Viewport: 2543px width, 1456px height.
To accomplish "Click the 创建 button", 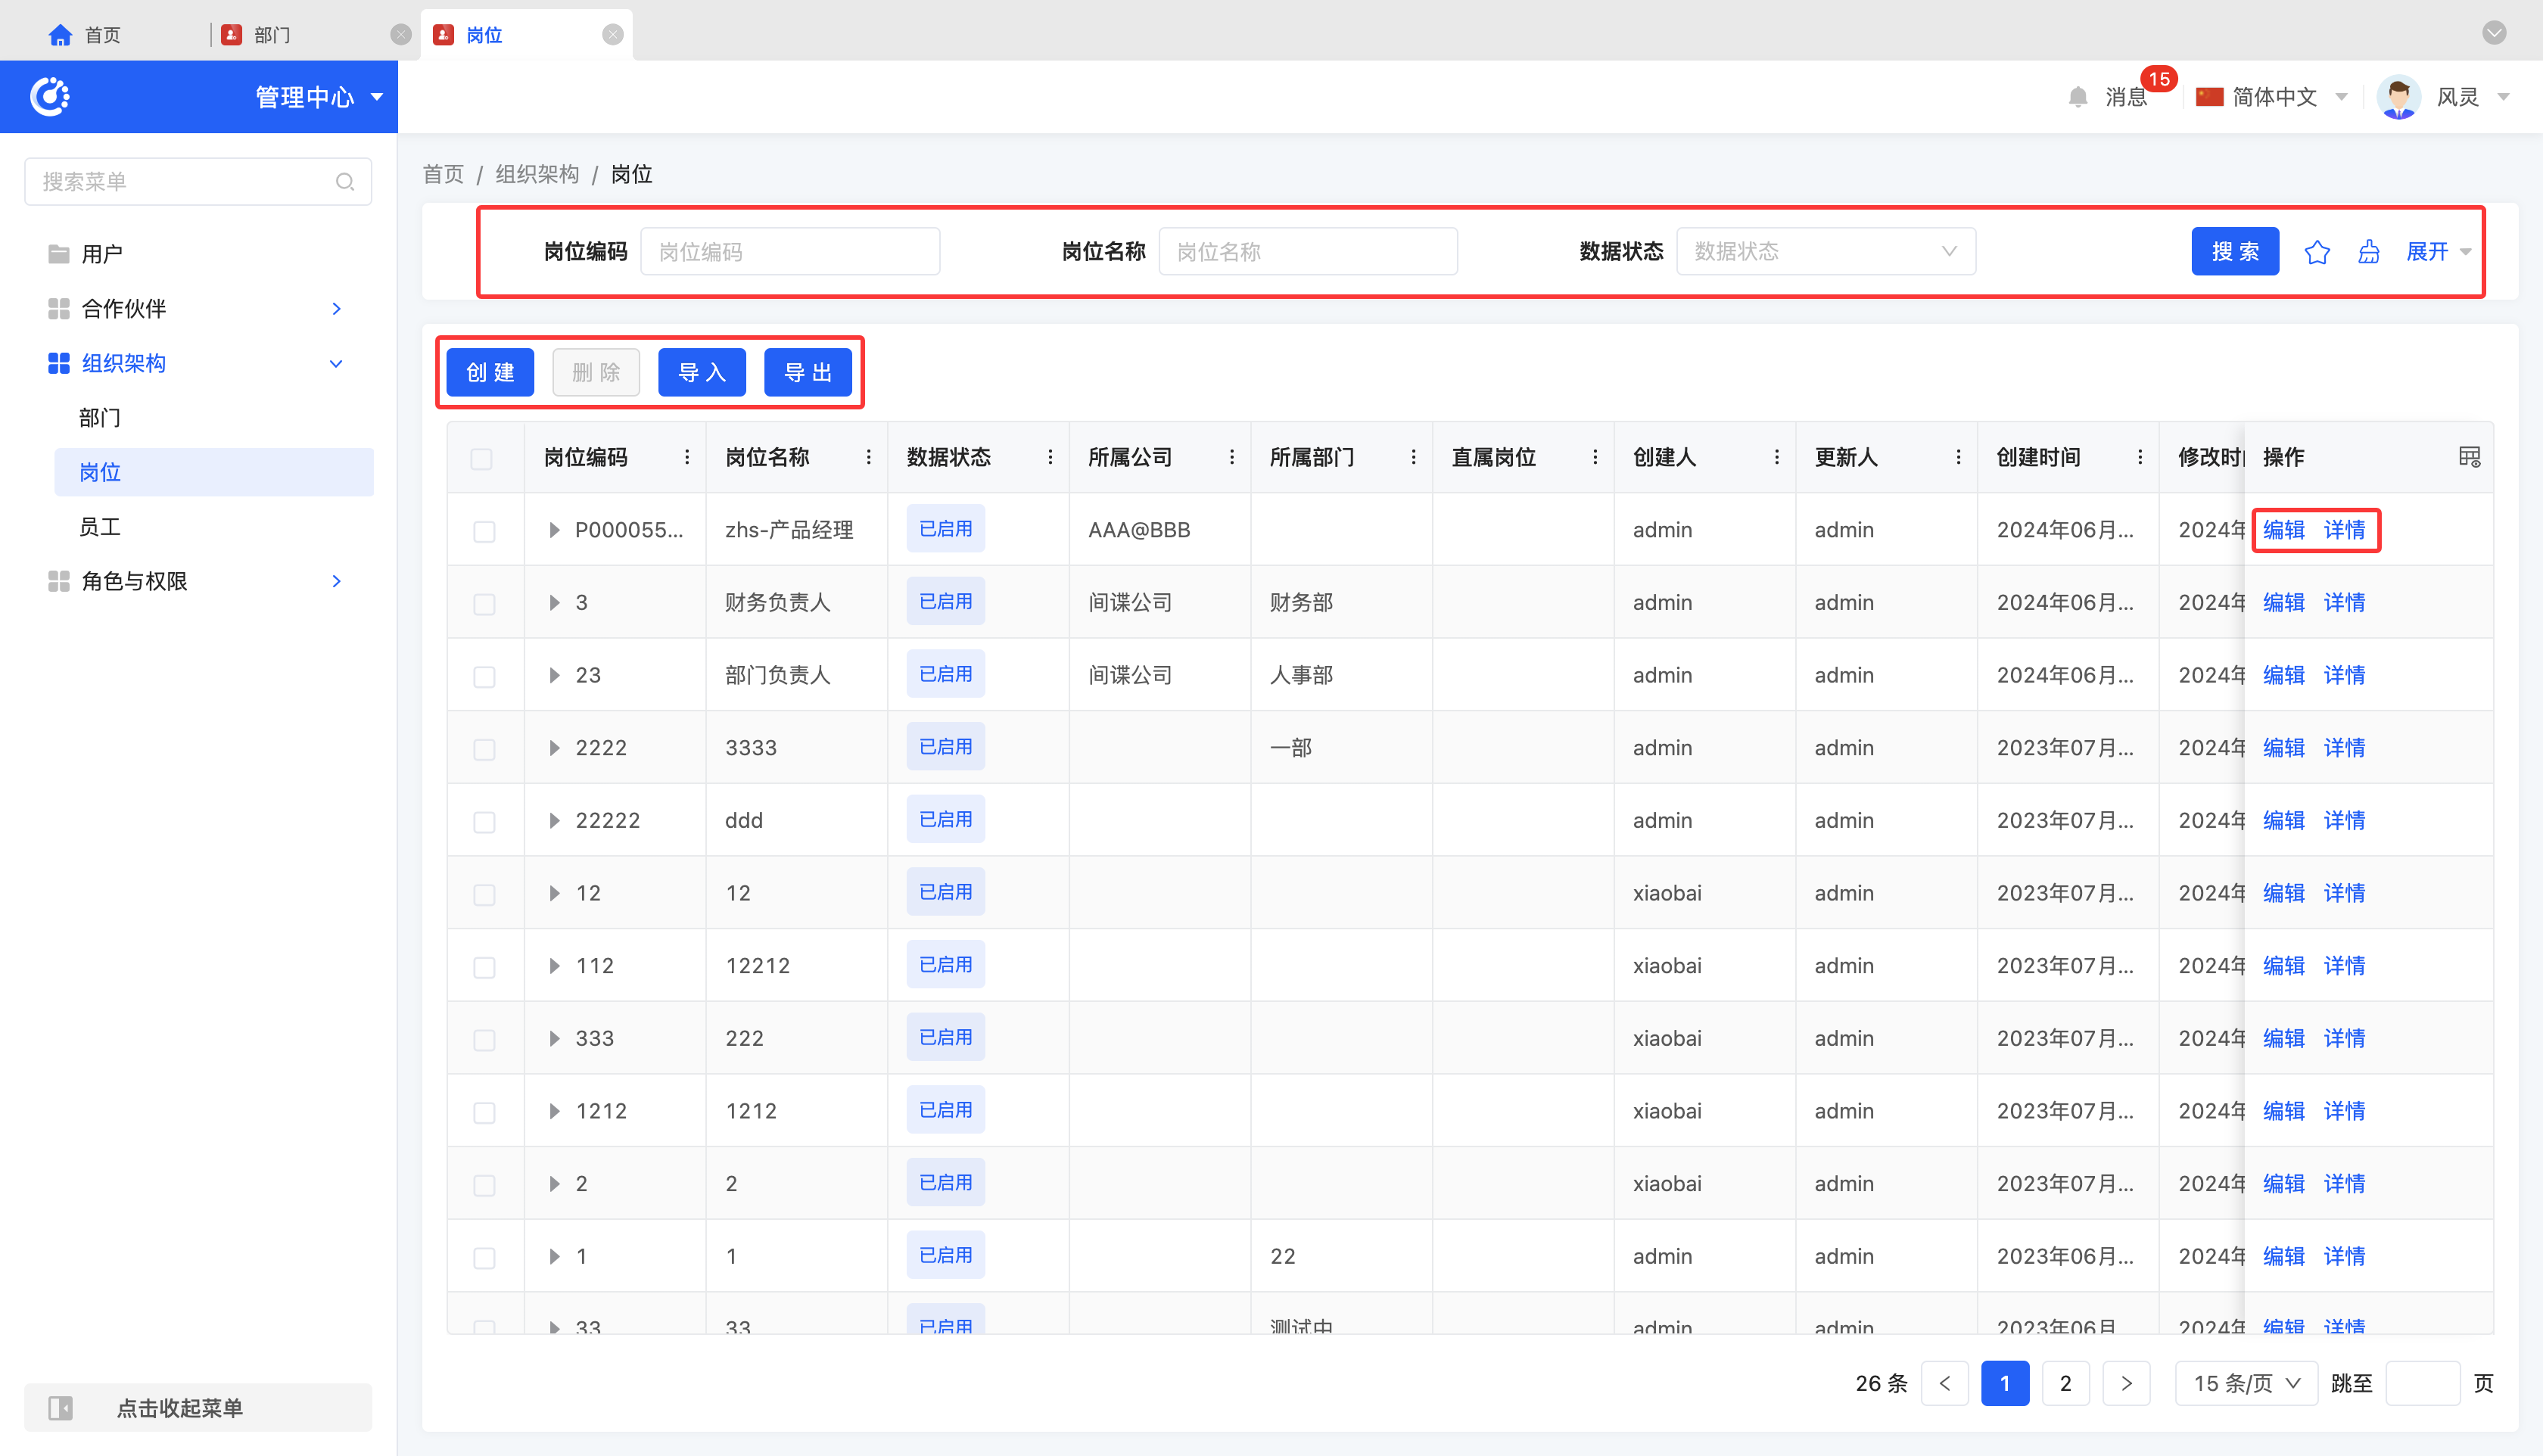I will click(490, 373).
